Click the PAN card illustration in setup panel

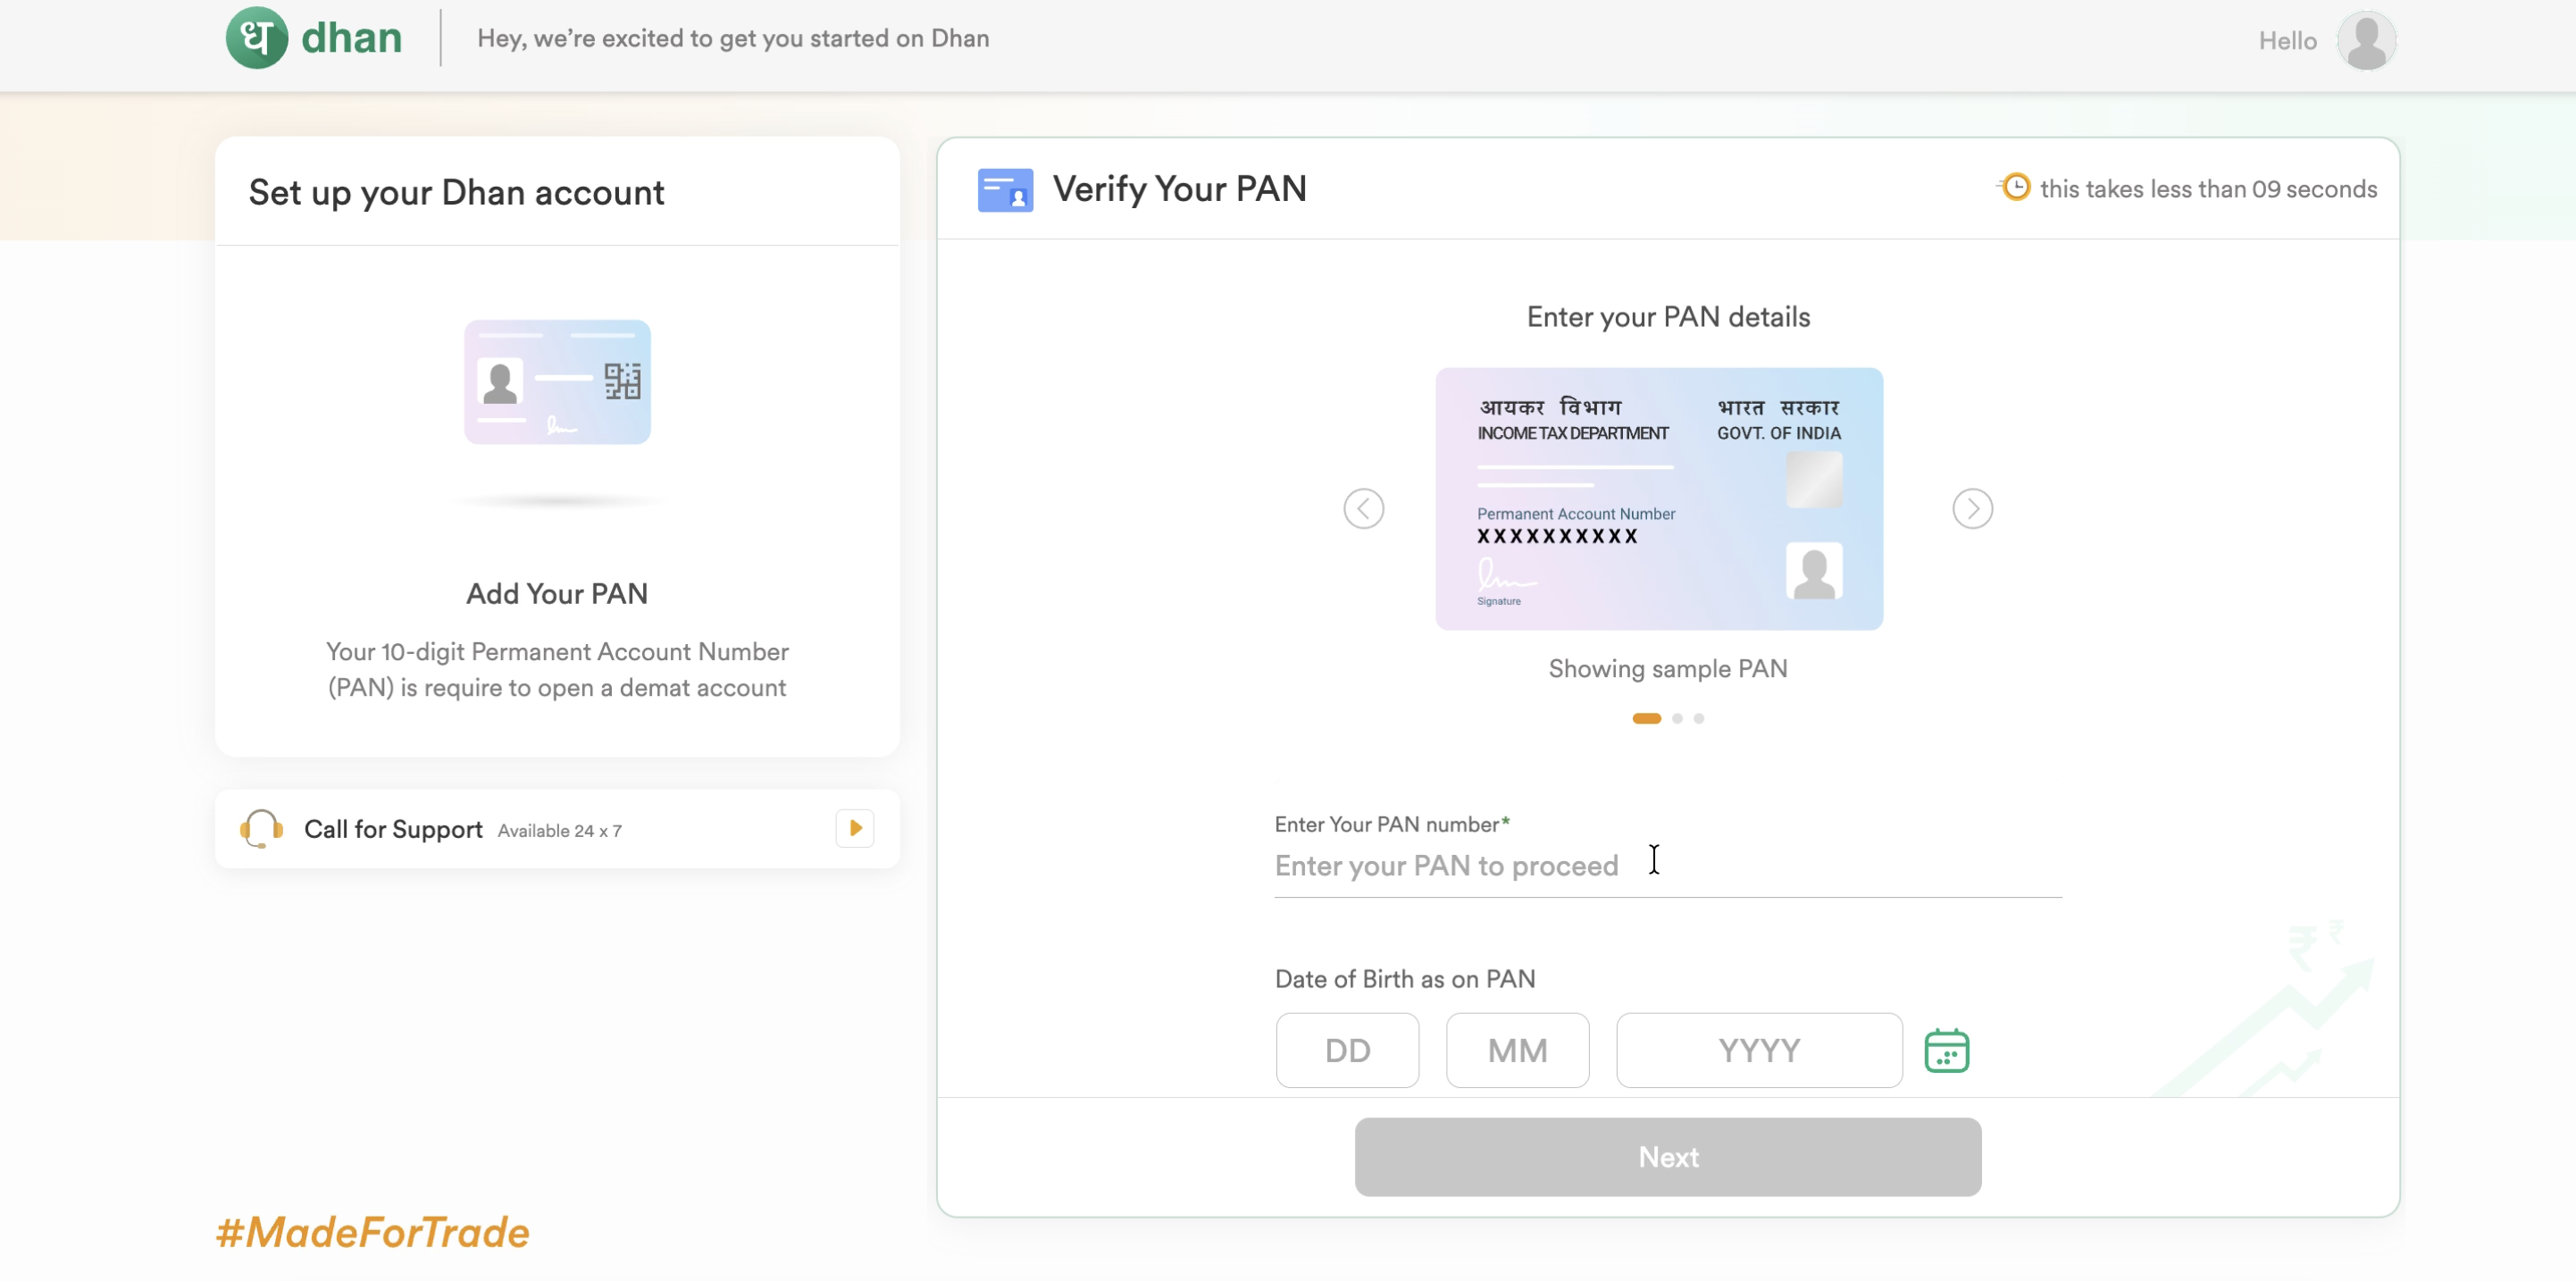coord(557,382)
